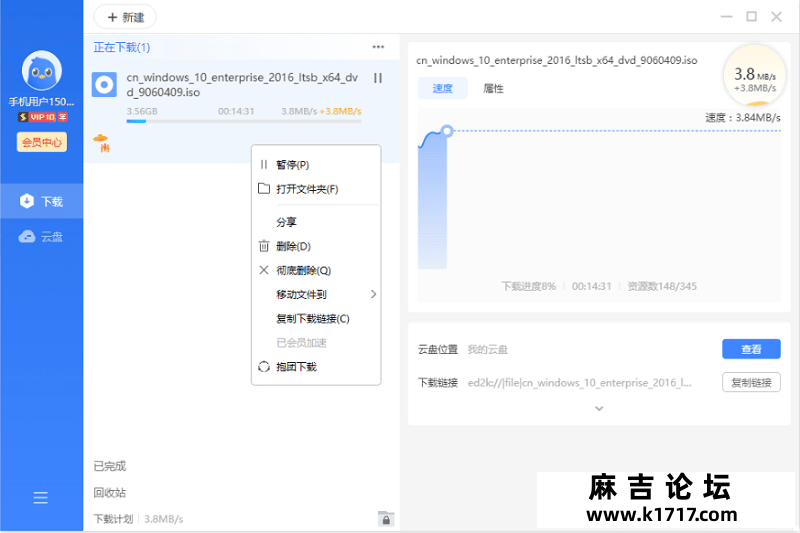Click the speed chart marker point
This screenshot has width=800, height=533.
[x=447, y=131]
